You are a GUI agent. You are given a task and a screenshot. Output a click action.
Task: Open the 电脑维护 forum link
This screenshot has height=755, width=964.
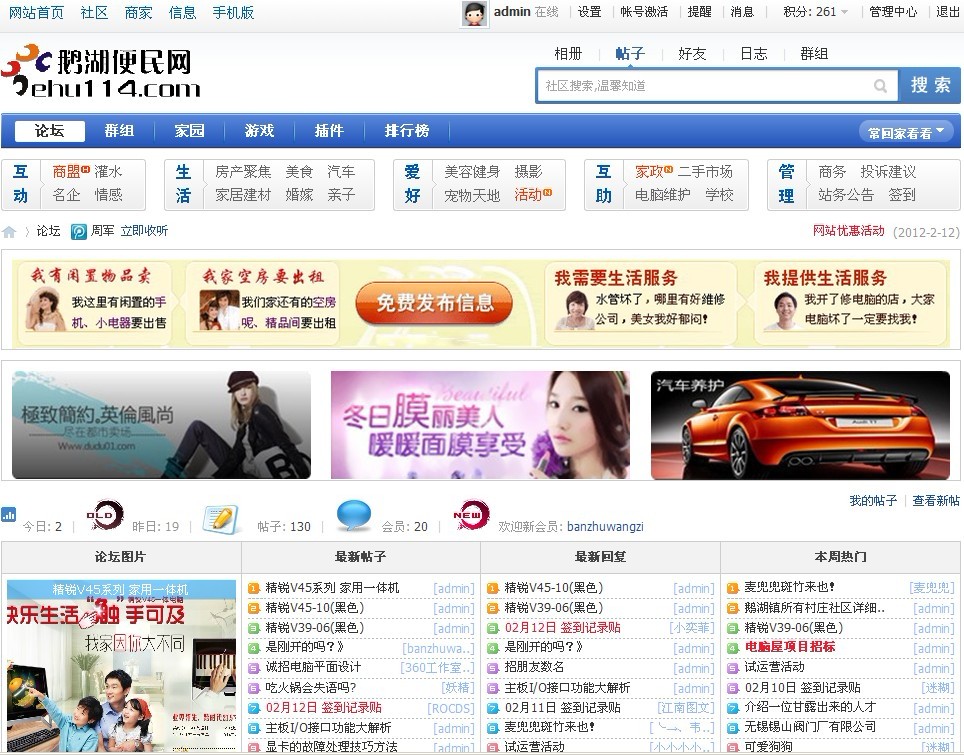click(663, 195)
